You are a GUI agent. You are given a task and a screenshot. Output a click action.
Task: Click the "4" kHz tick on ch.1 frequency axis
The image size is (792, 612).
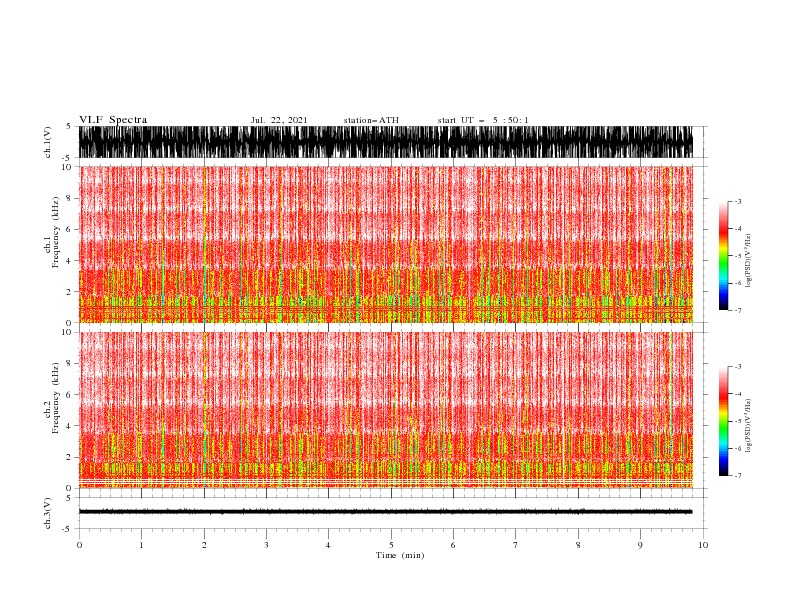(70, 261)
